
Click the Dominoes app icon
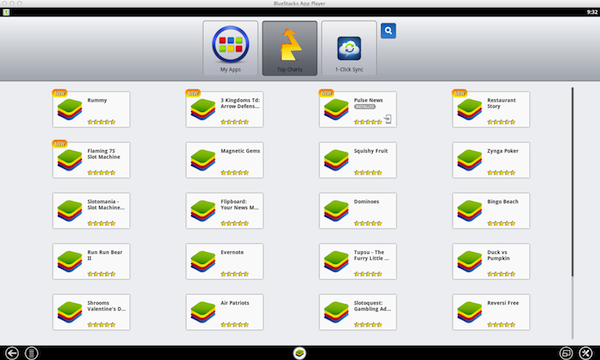336,211
